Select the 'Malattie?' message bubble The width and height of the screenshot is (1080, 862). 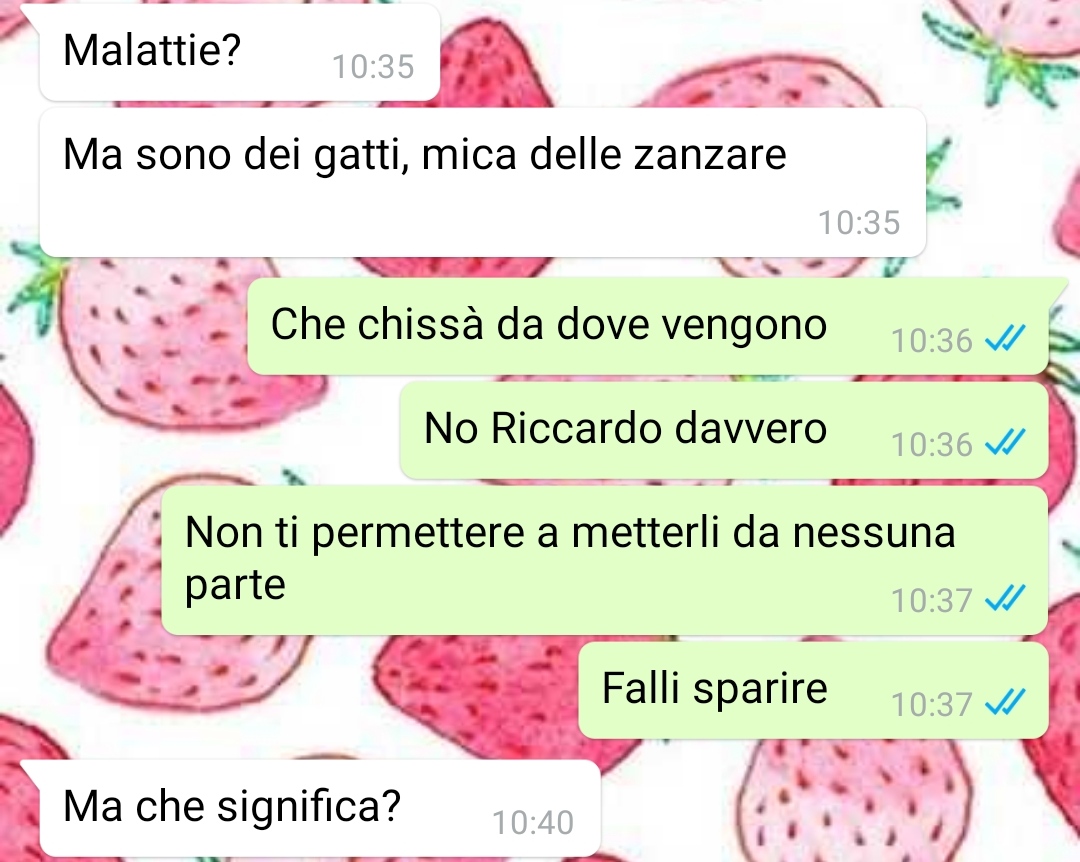pyautogui.click(x=240, y=52)
